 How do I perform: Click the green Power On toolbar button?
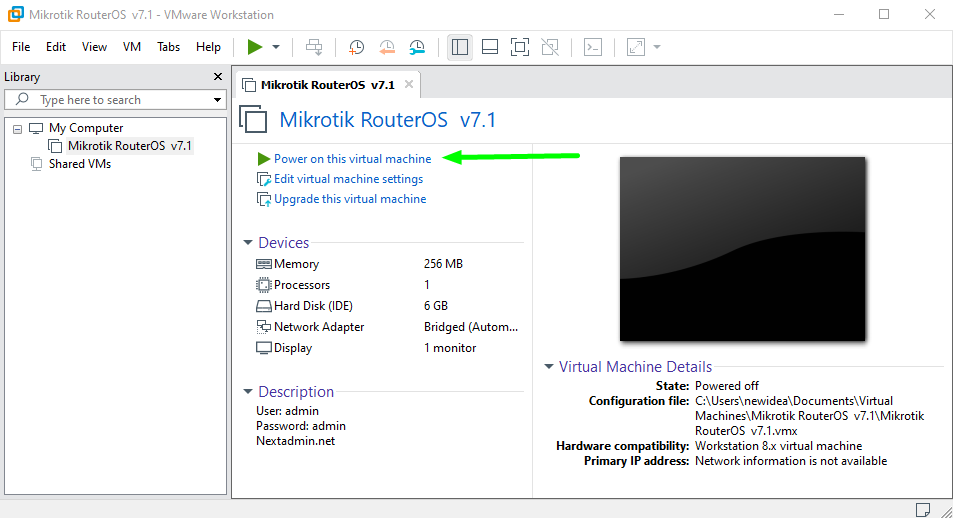[x=254, y=47]
